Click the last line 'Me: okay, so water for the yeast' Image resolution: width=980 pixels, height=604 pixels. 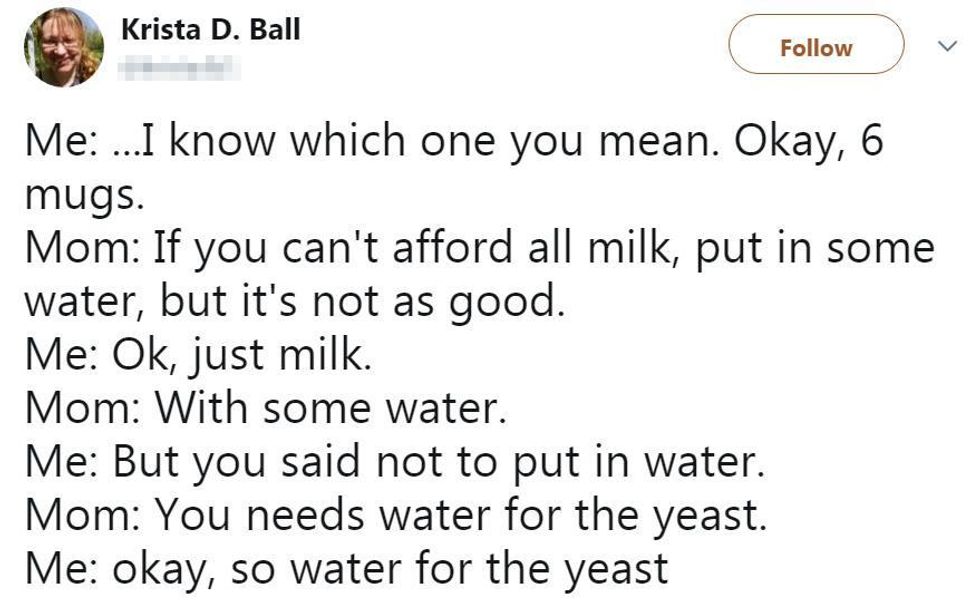(x=345, y=569)
